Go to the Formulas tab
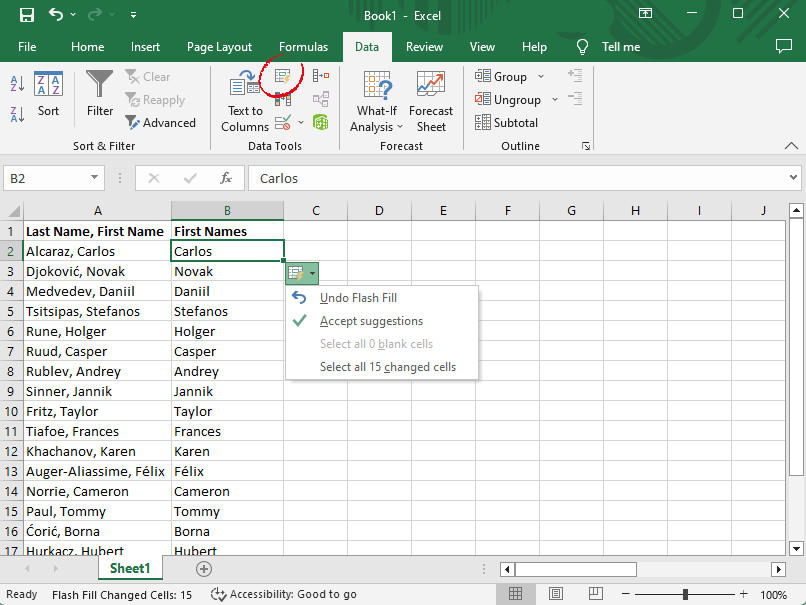806x605 pixels. (x=303, y=47)
